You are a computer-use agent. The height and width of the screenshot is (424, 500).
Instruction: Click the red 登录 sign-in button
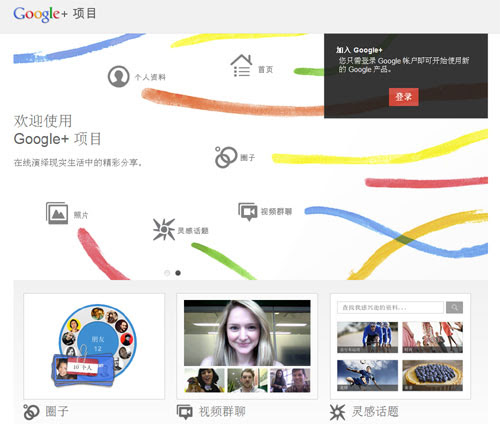point(403,97)
